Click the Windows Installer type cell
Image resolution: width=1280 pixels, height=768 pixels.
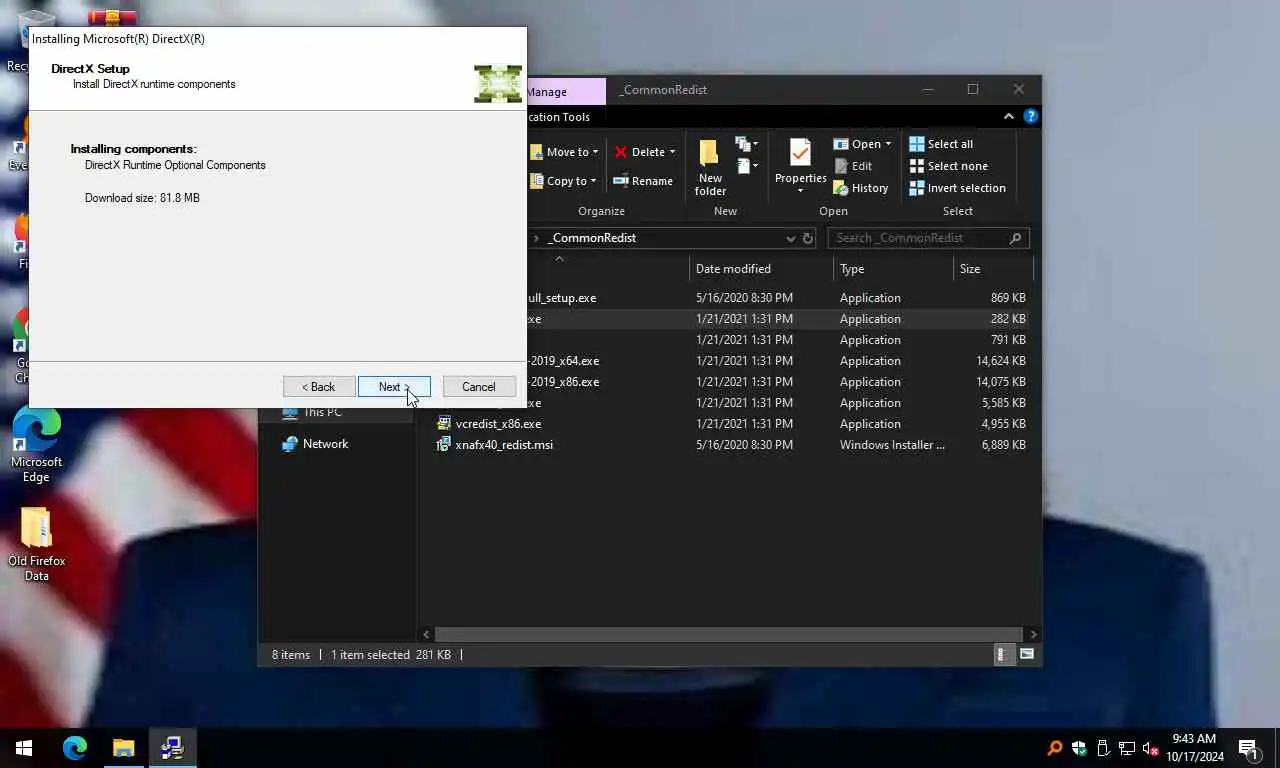click(x=892, y=445)
